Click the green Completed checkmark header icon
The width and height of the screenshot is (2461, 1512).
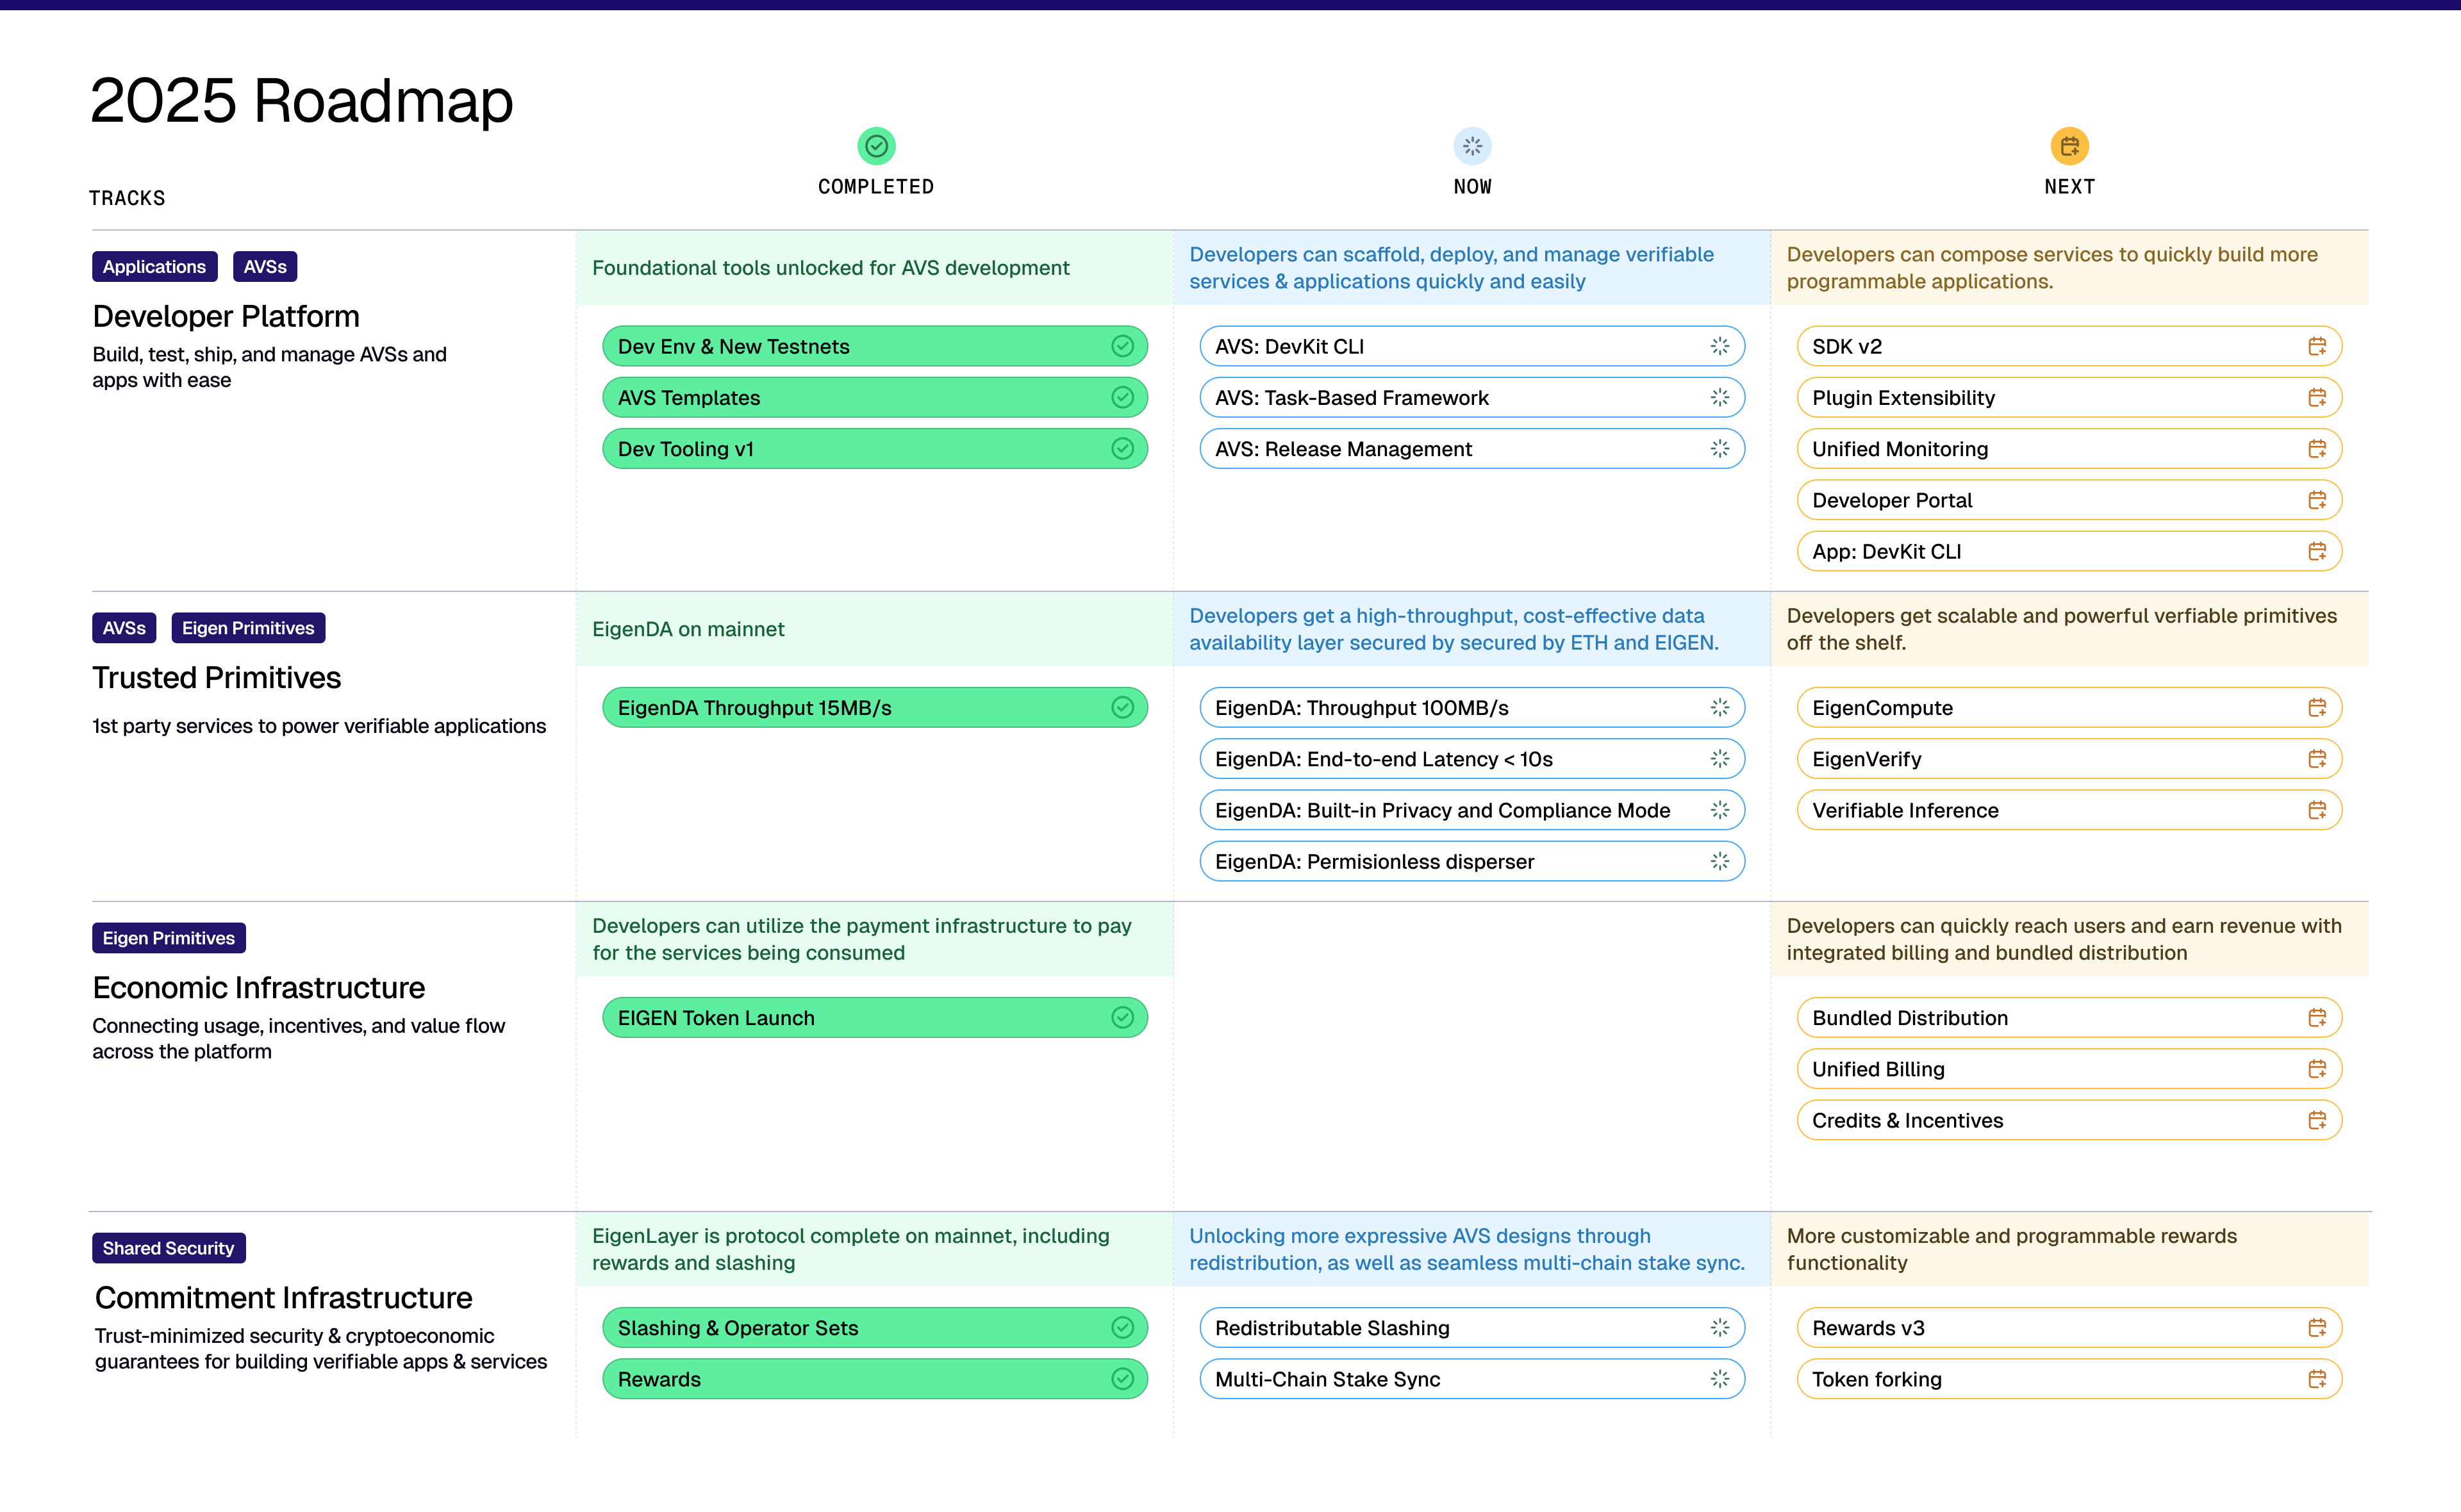point(876,146)
